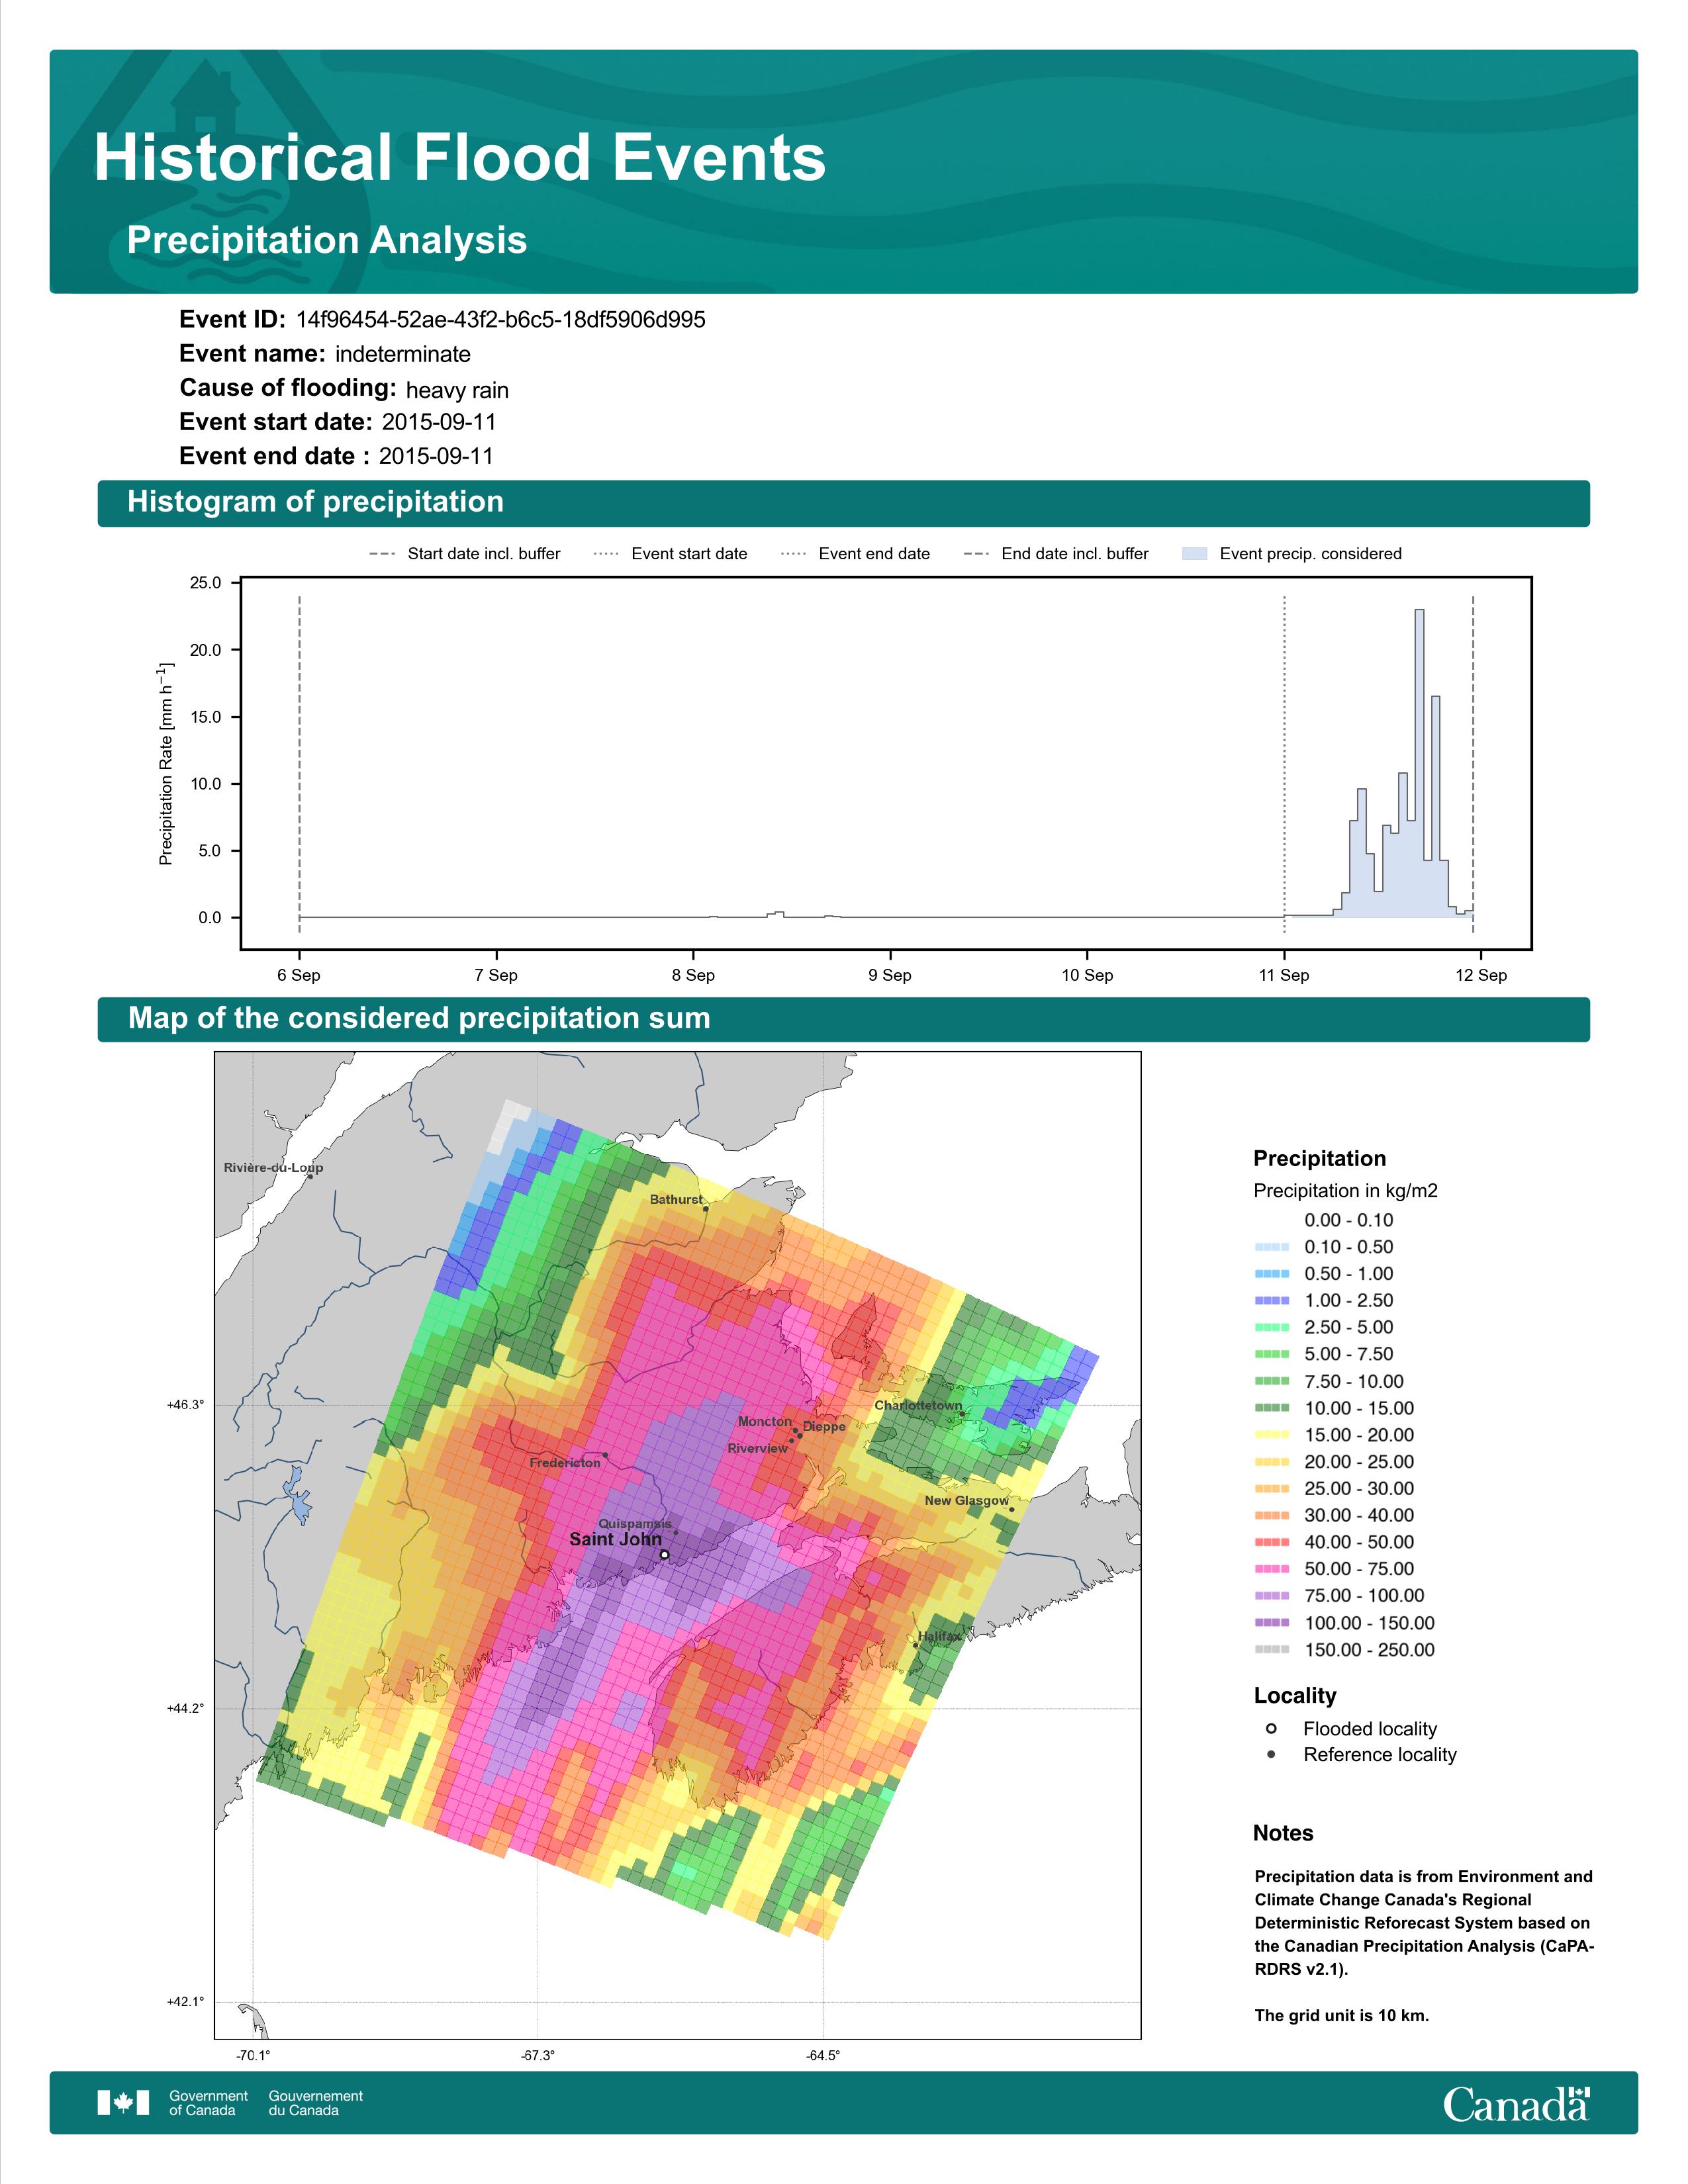Click the Precipitation in kg/m2 legend subtitle

[1345, 1190]
